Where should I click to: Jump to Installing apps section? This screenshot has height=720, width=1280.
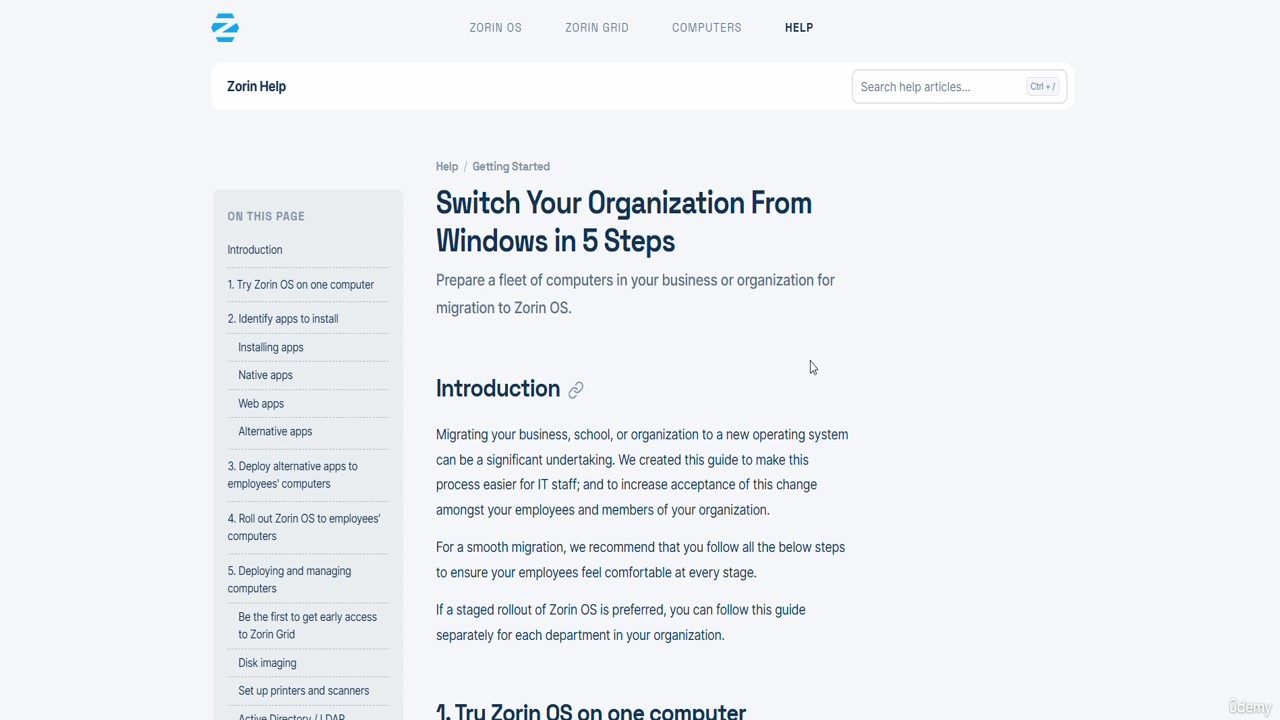(x=271, y=347)
